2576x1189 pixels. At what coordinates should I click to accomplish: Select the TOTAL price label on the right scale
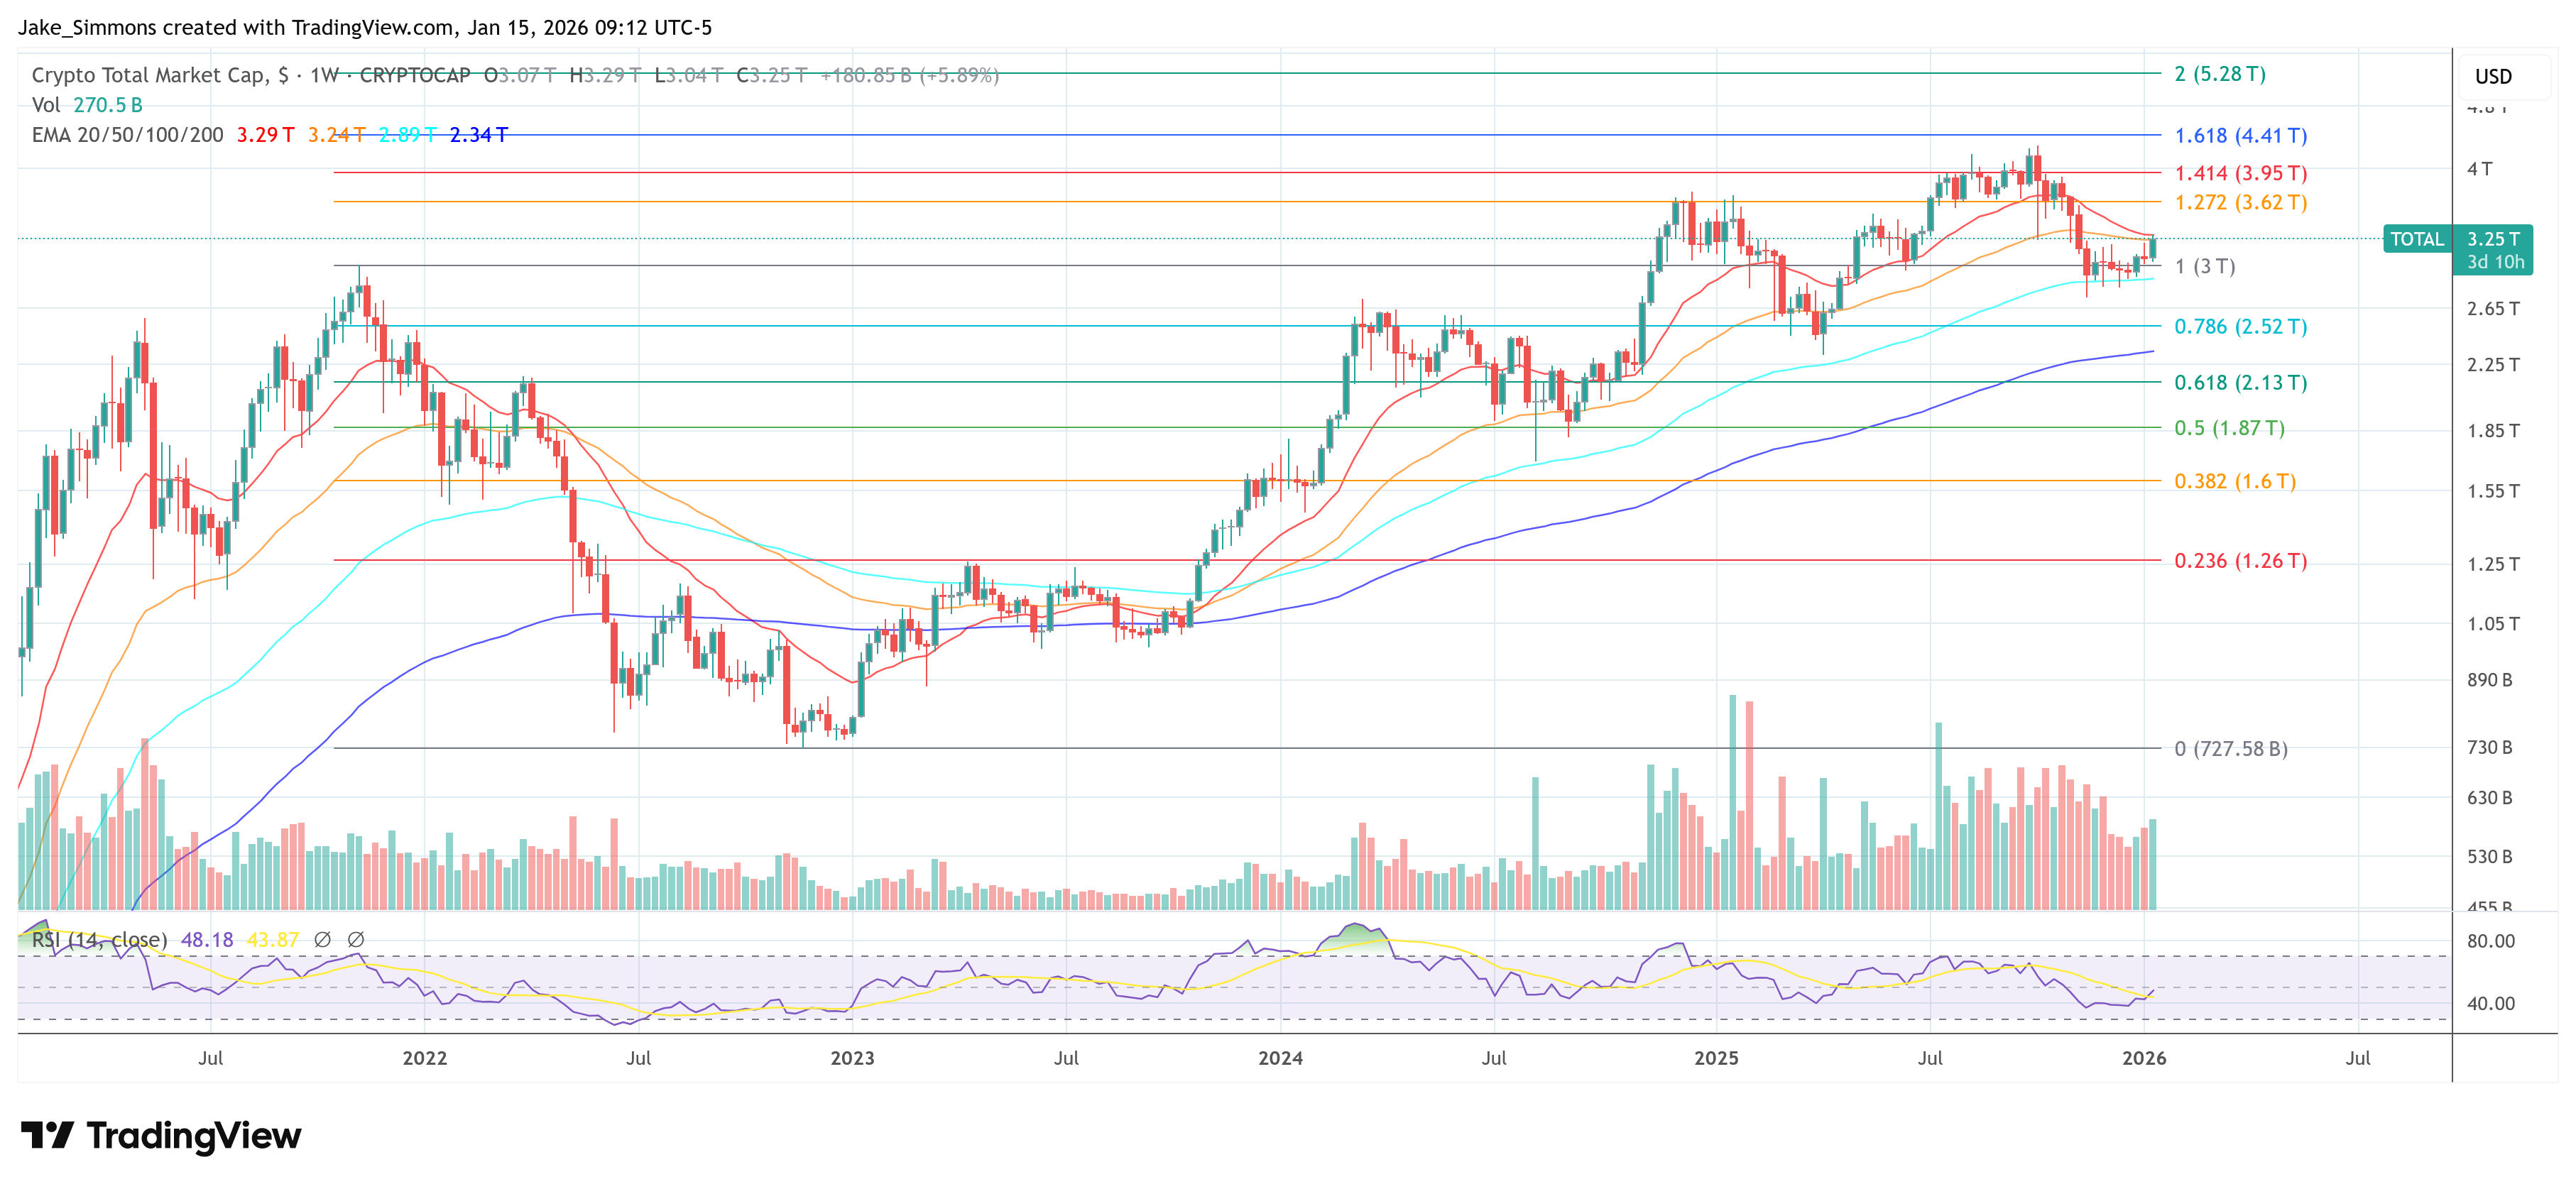point(2419,239)
